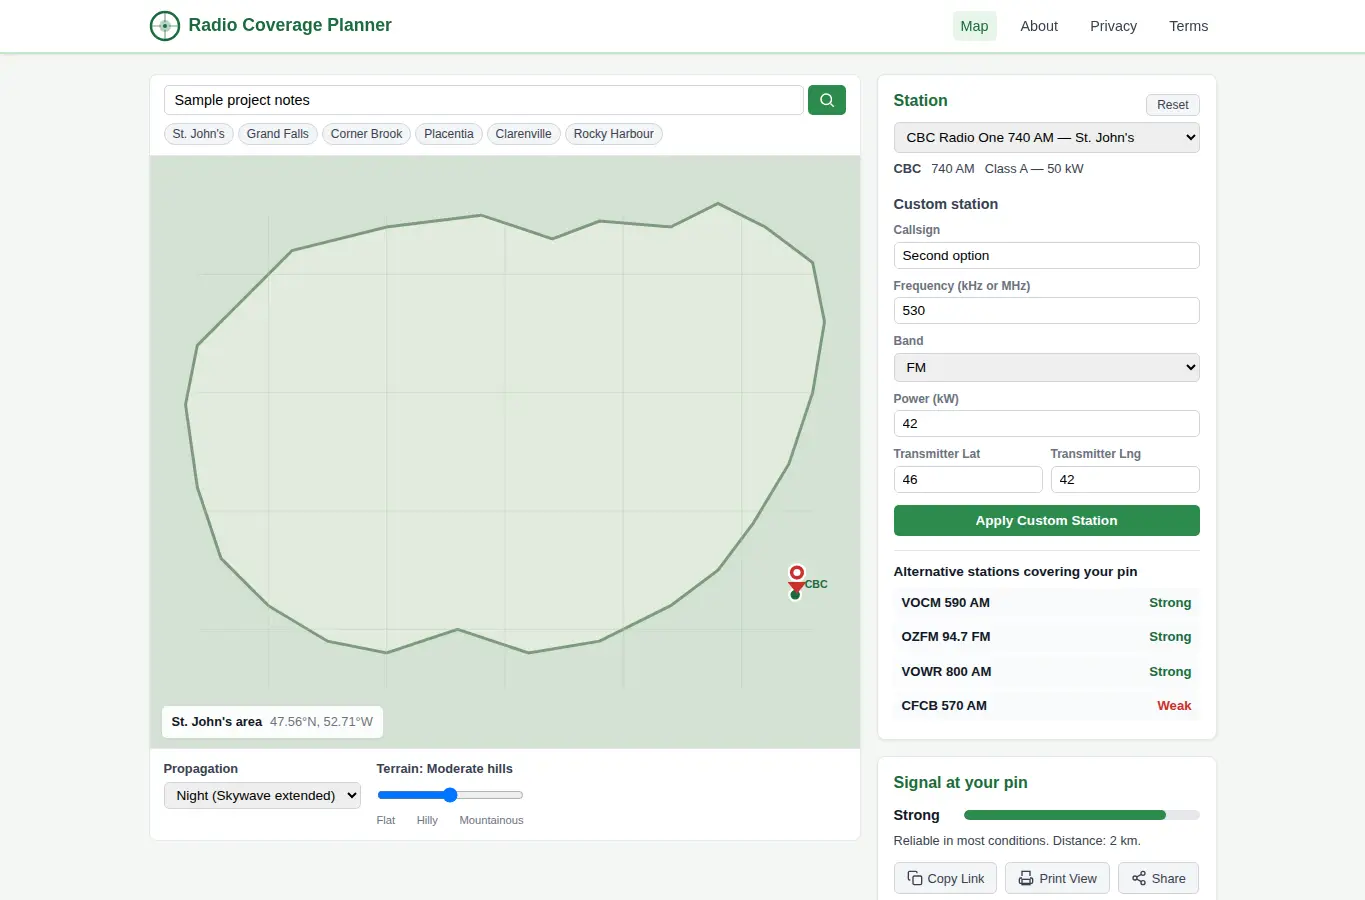
Task: Click the Share button
Action: [x=1158, y=878]
